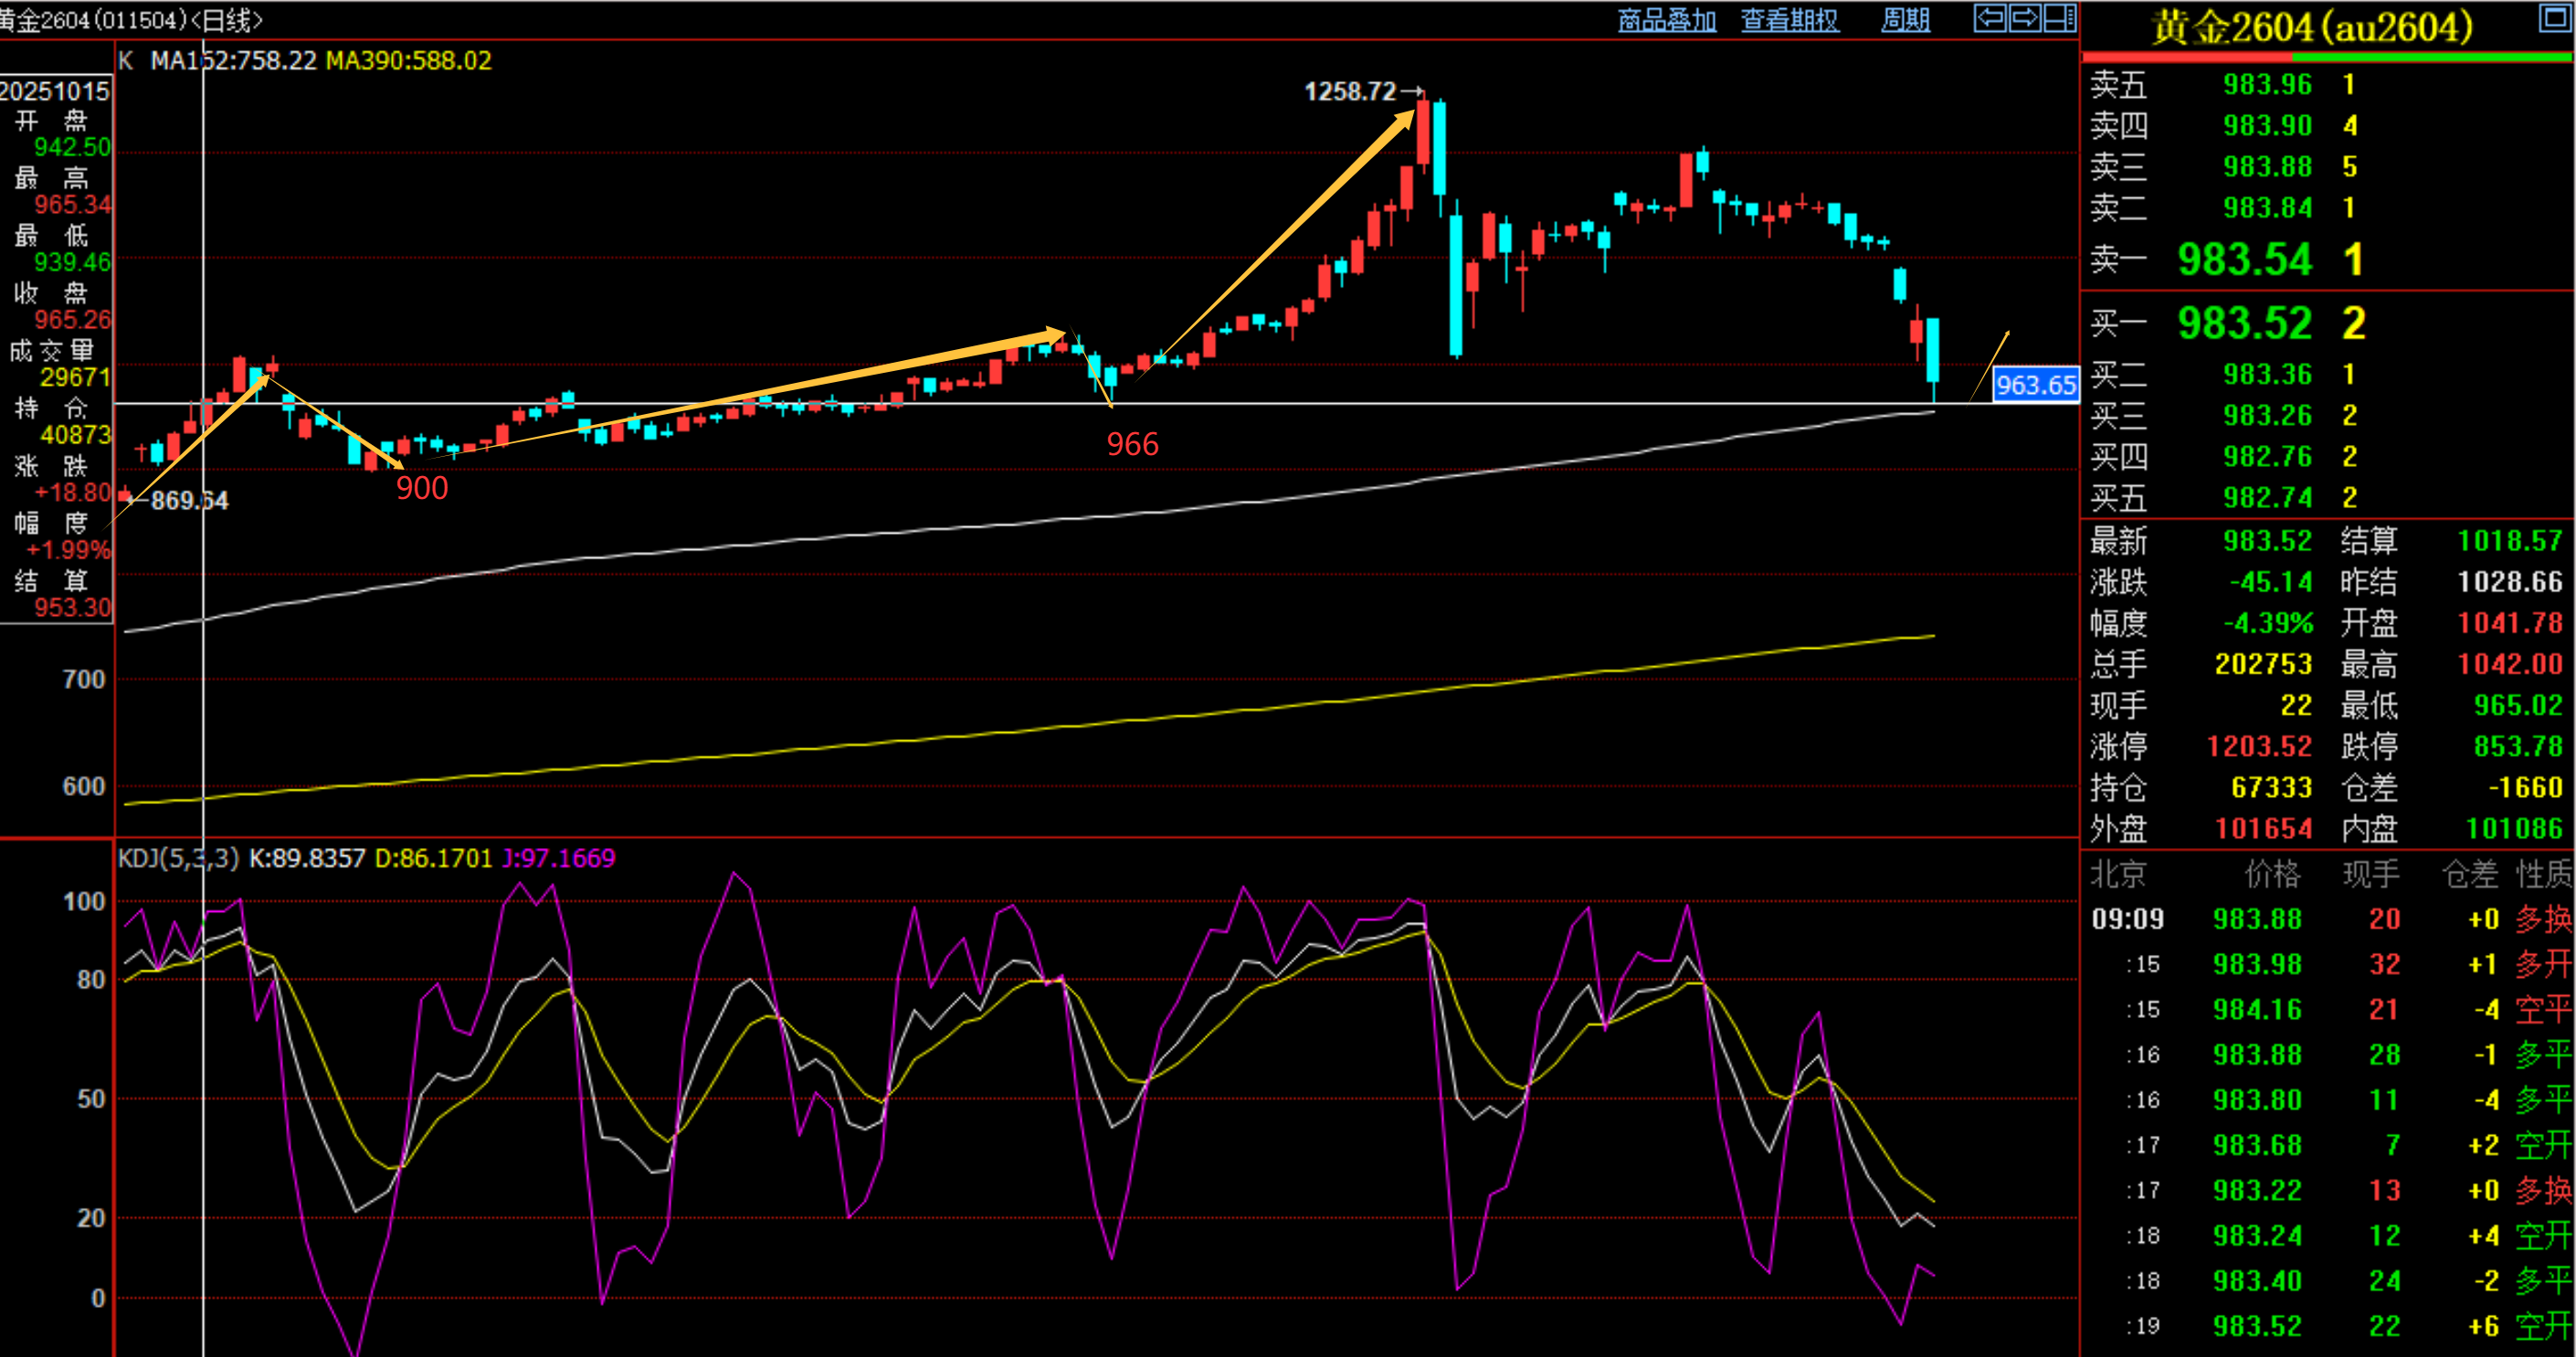Click the 黄金2604(au2604) quote header
Image resolution: width=2576 pixels, height=1357 pixels.
coord(2312,27)
